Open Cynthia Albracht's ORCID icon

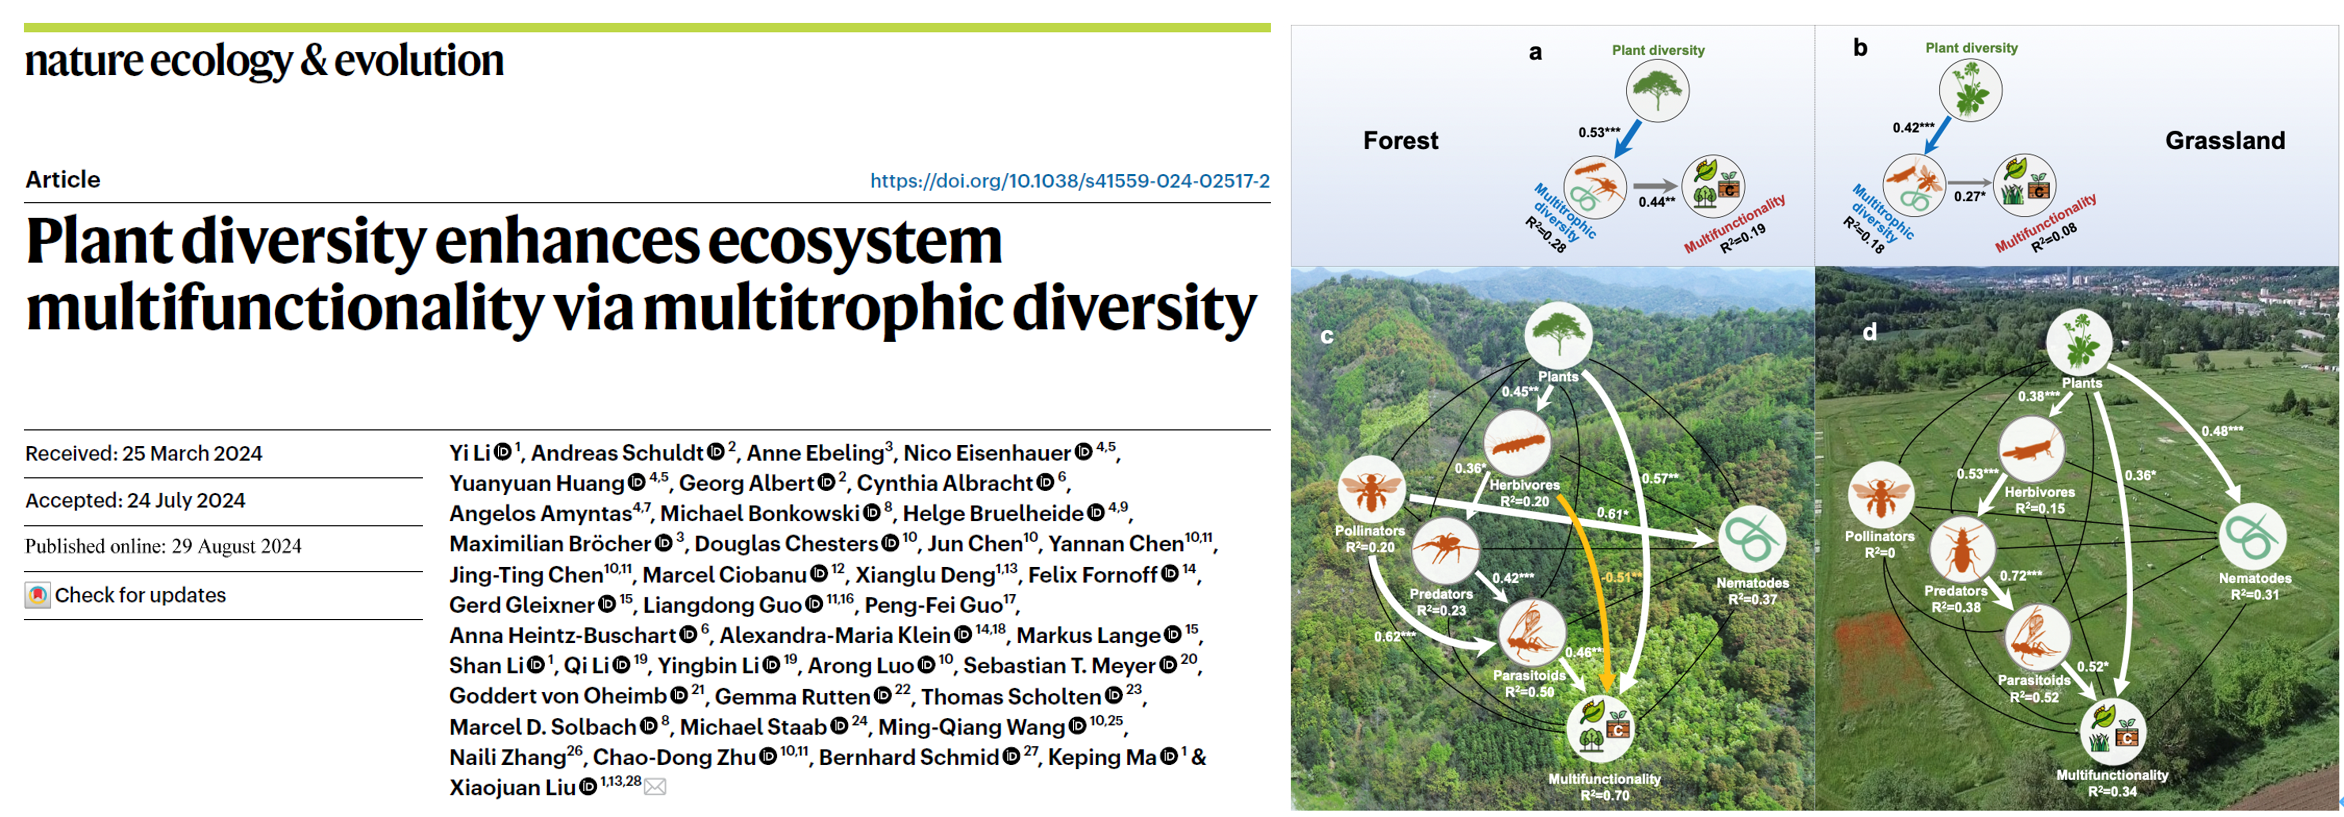point(1045,482)
